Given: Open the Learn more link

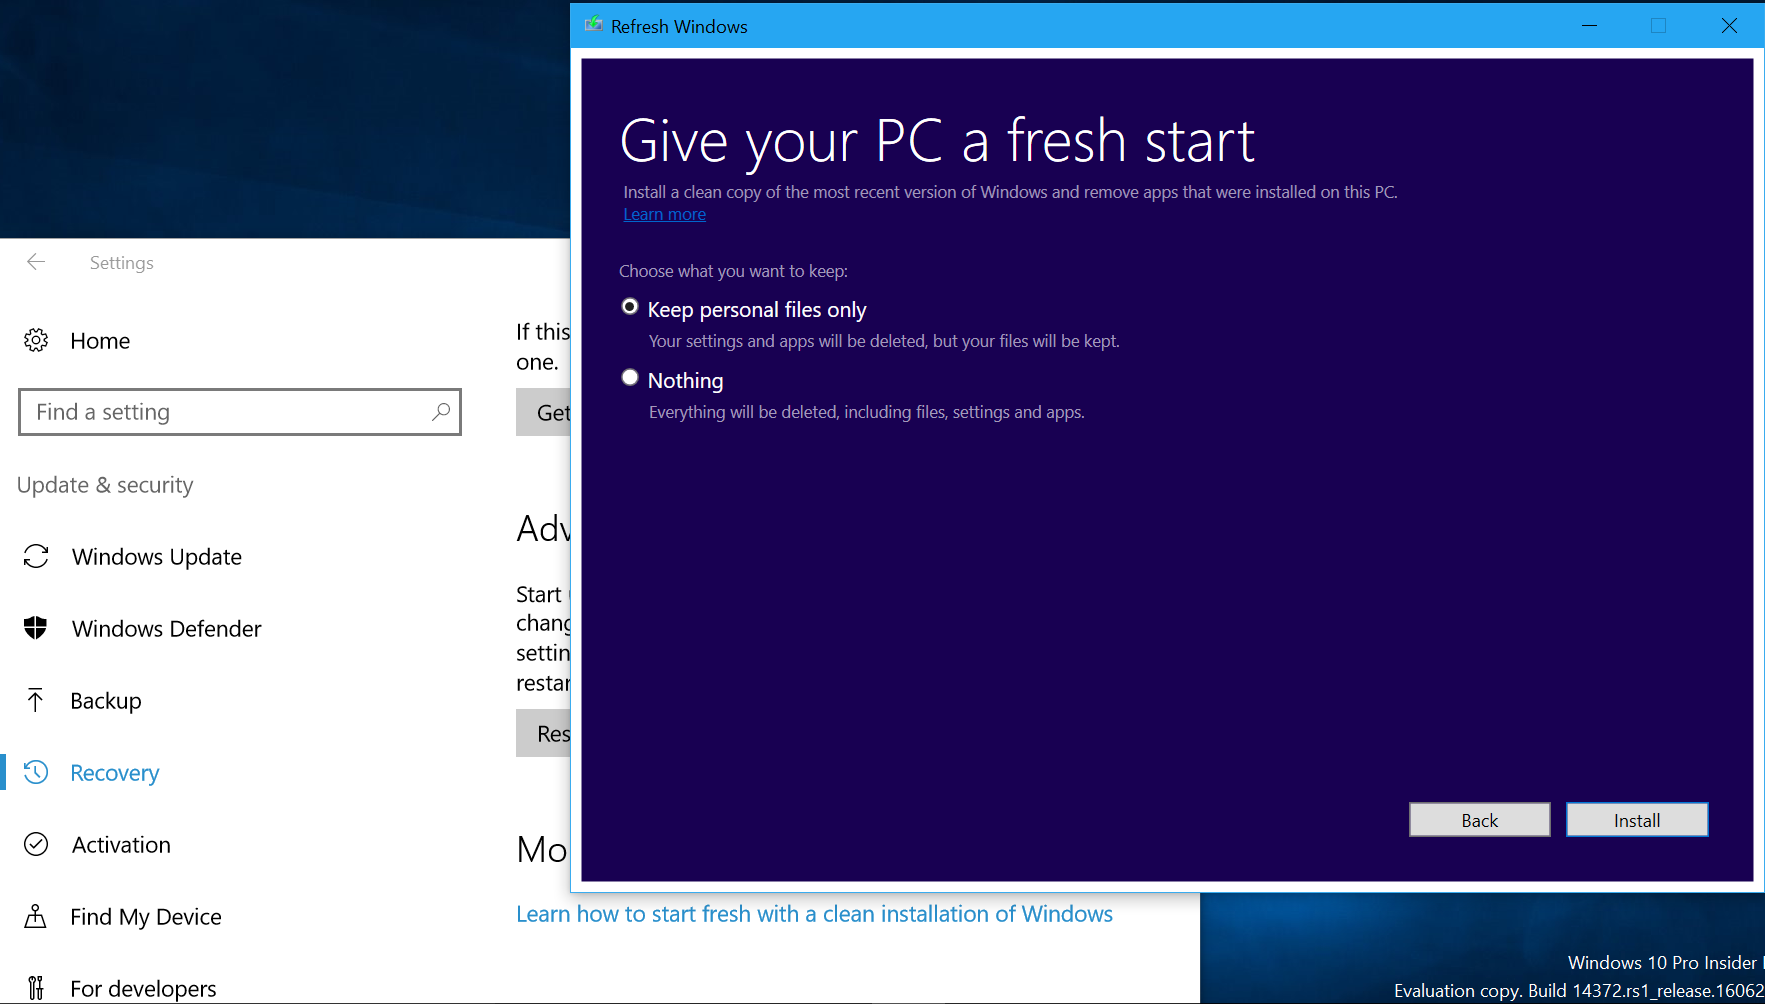Looking at the screenshot, I should pyautogui.click(x=665, y=214).
